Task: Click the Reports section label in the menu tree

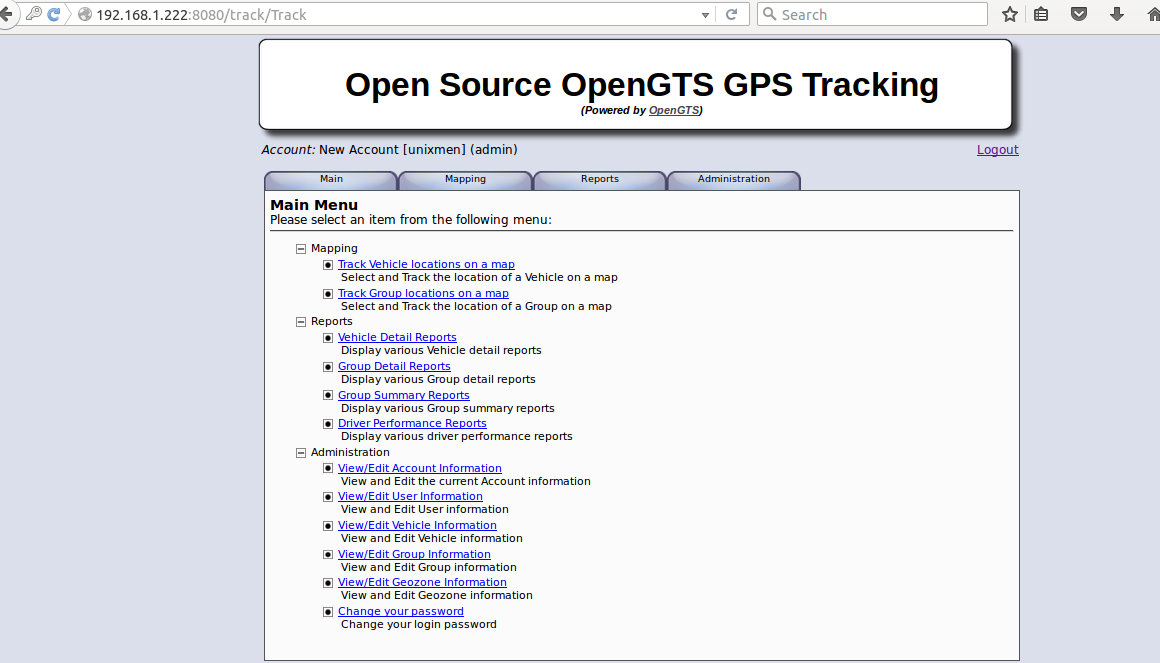Action: pyautogui.click(x=331, y=321)
